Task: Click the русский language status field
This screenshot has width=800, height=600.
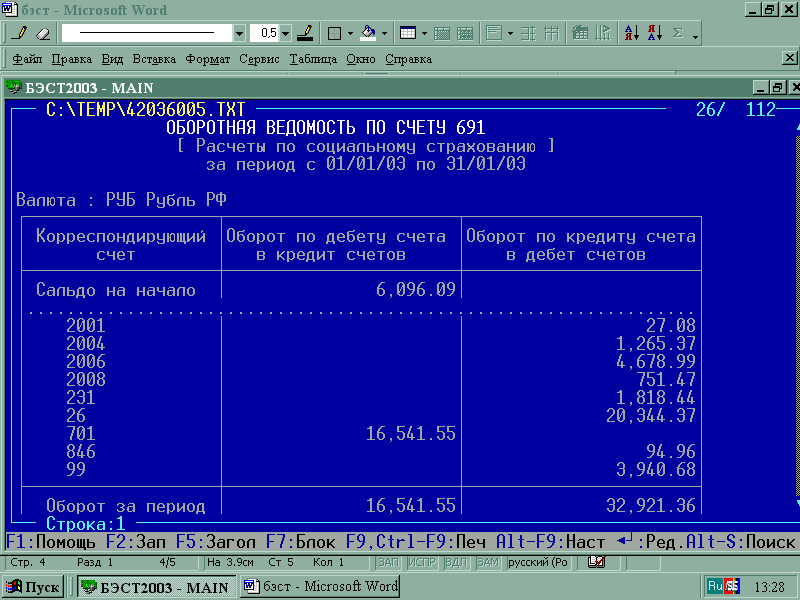Action: coord(538,562)
